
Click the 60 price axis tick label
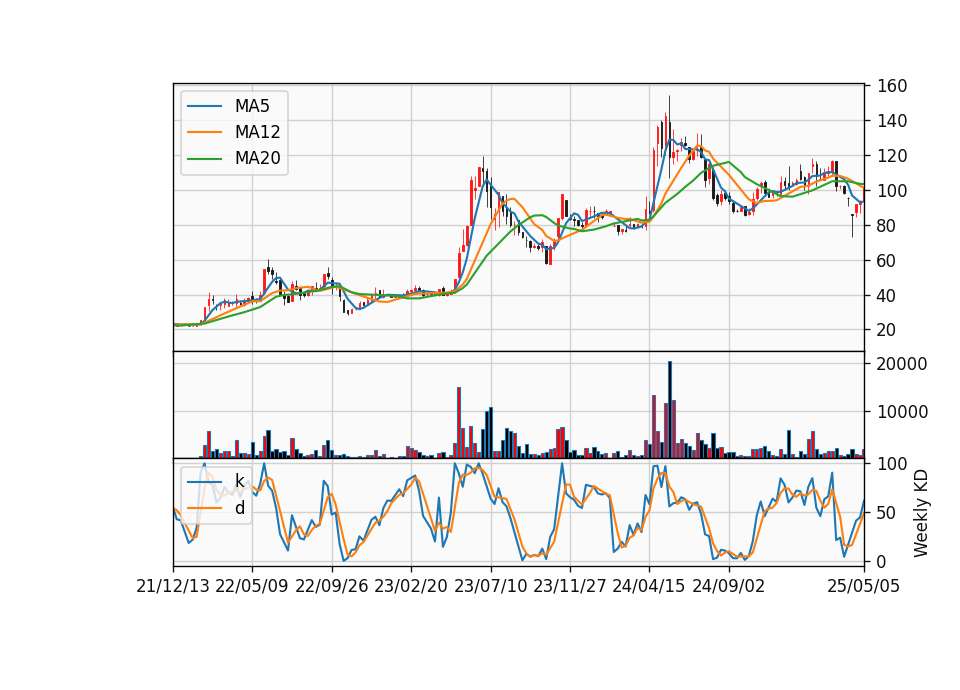tap(887, 261)
